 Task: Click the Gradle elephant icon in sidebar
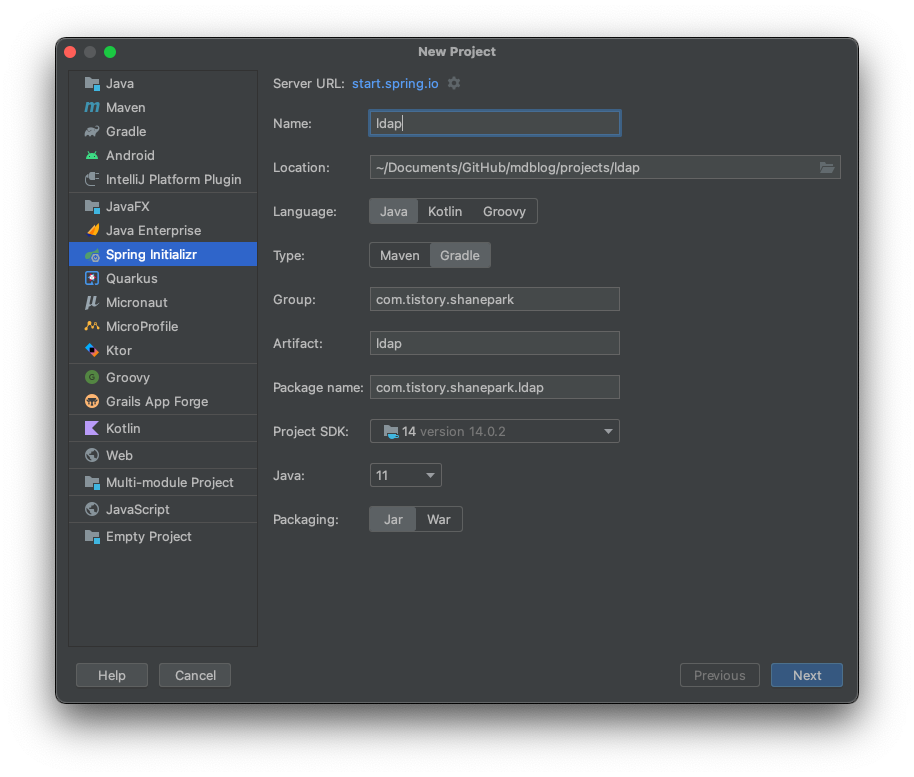(x=92, y=131)
